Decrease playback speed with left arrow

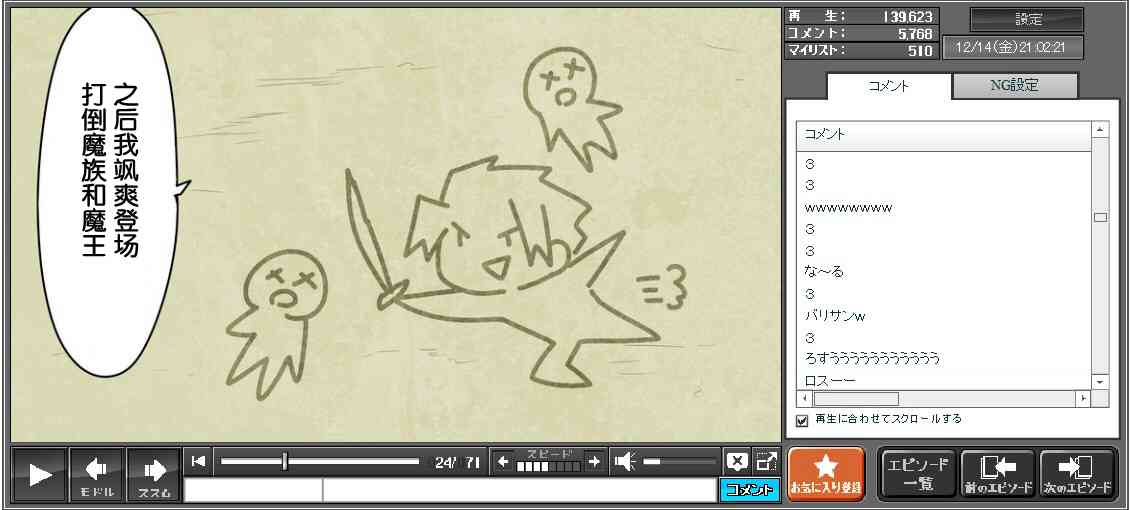(503, 461)
